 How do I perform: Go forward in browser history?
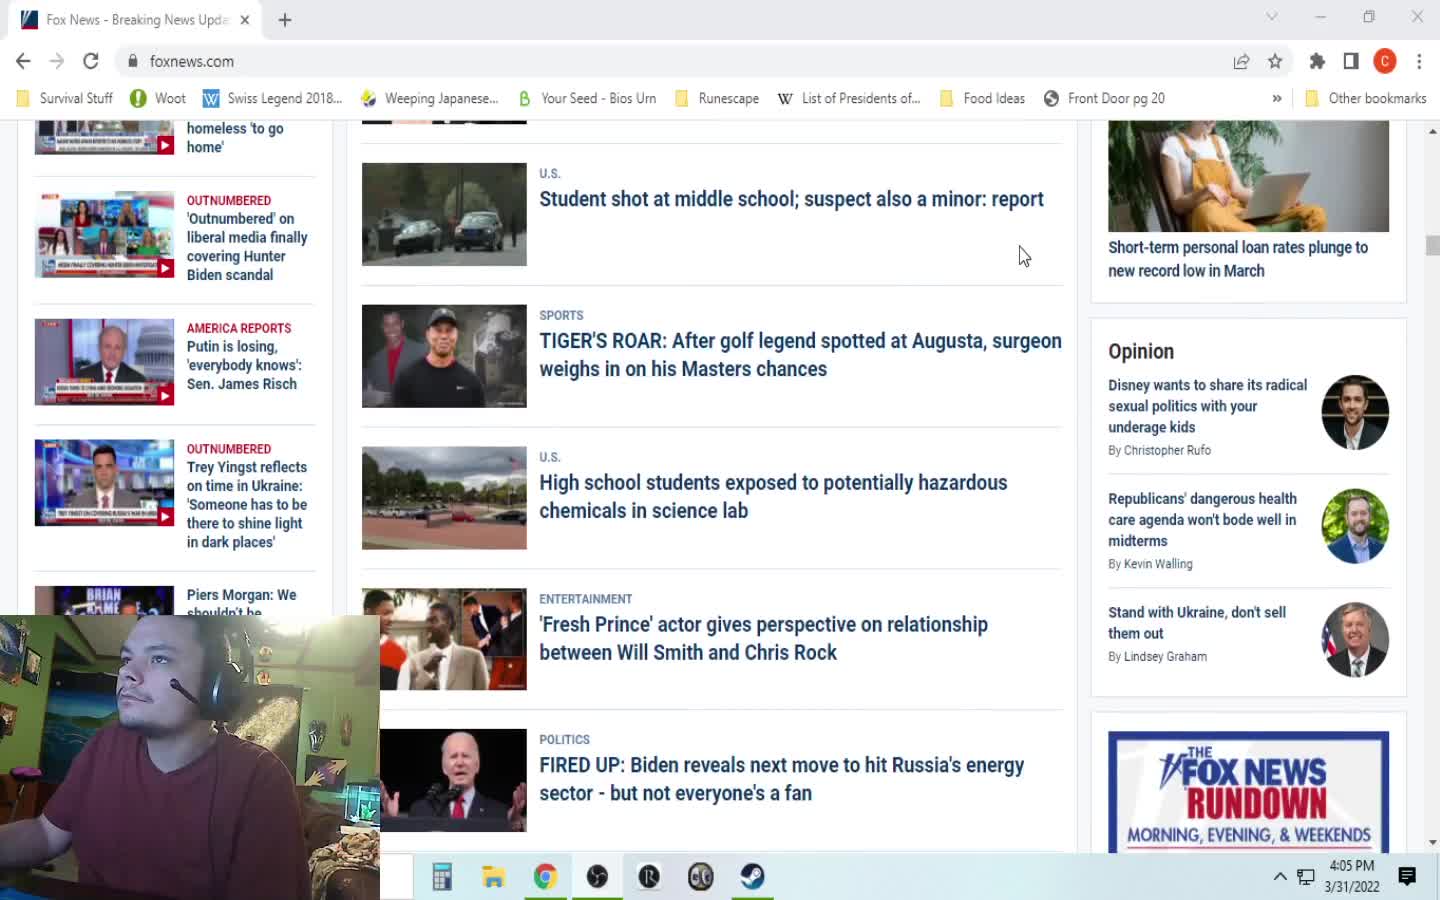(57, 61)
